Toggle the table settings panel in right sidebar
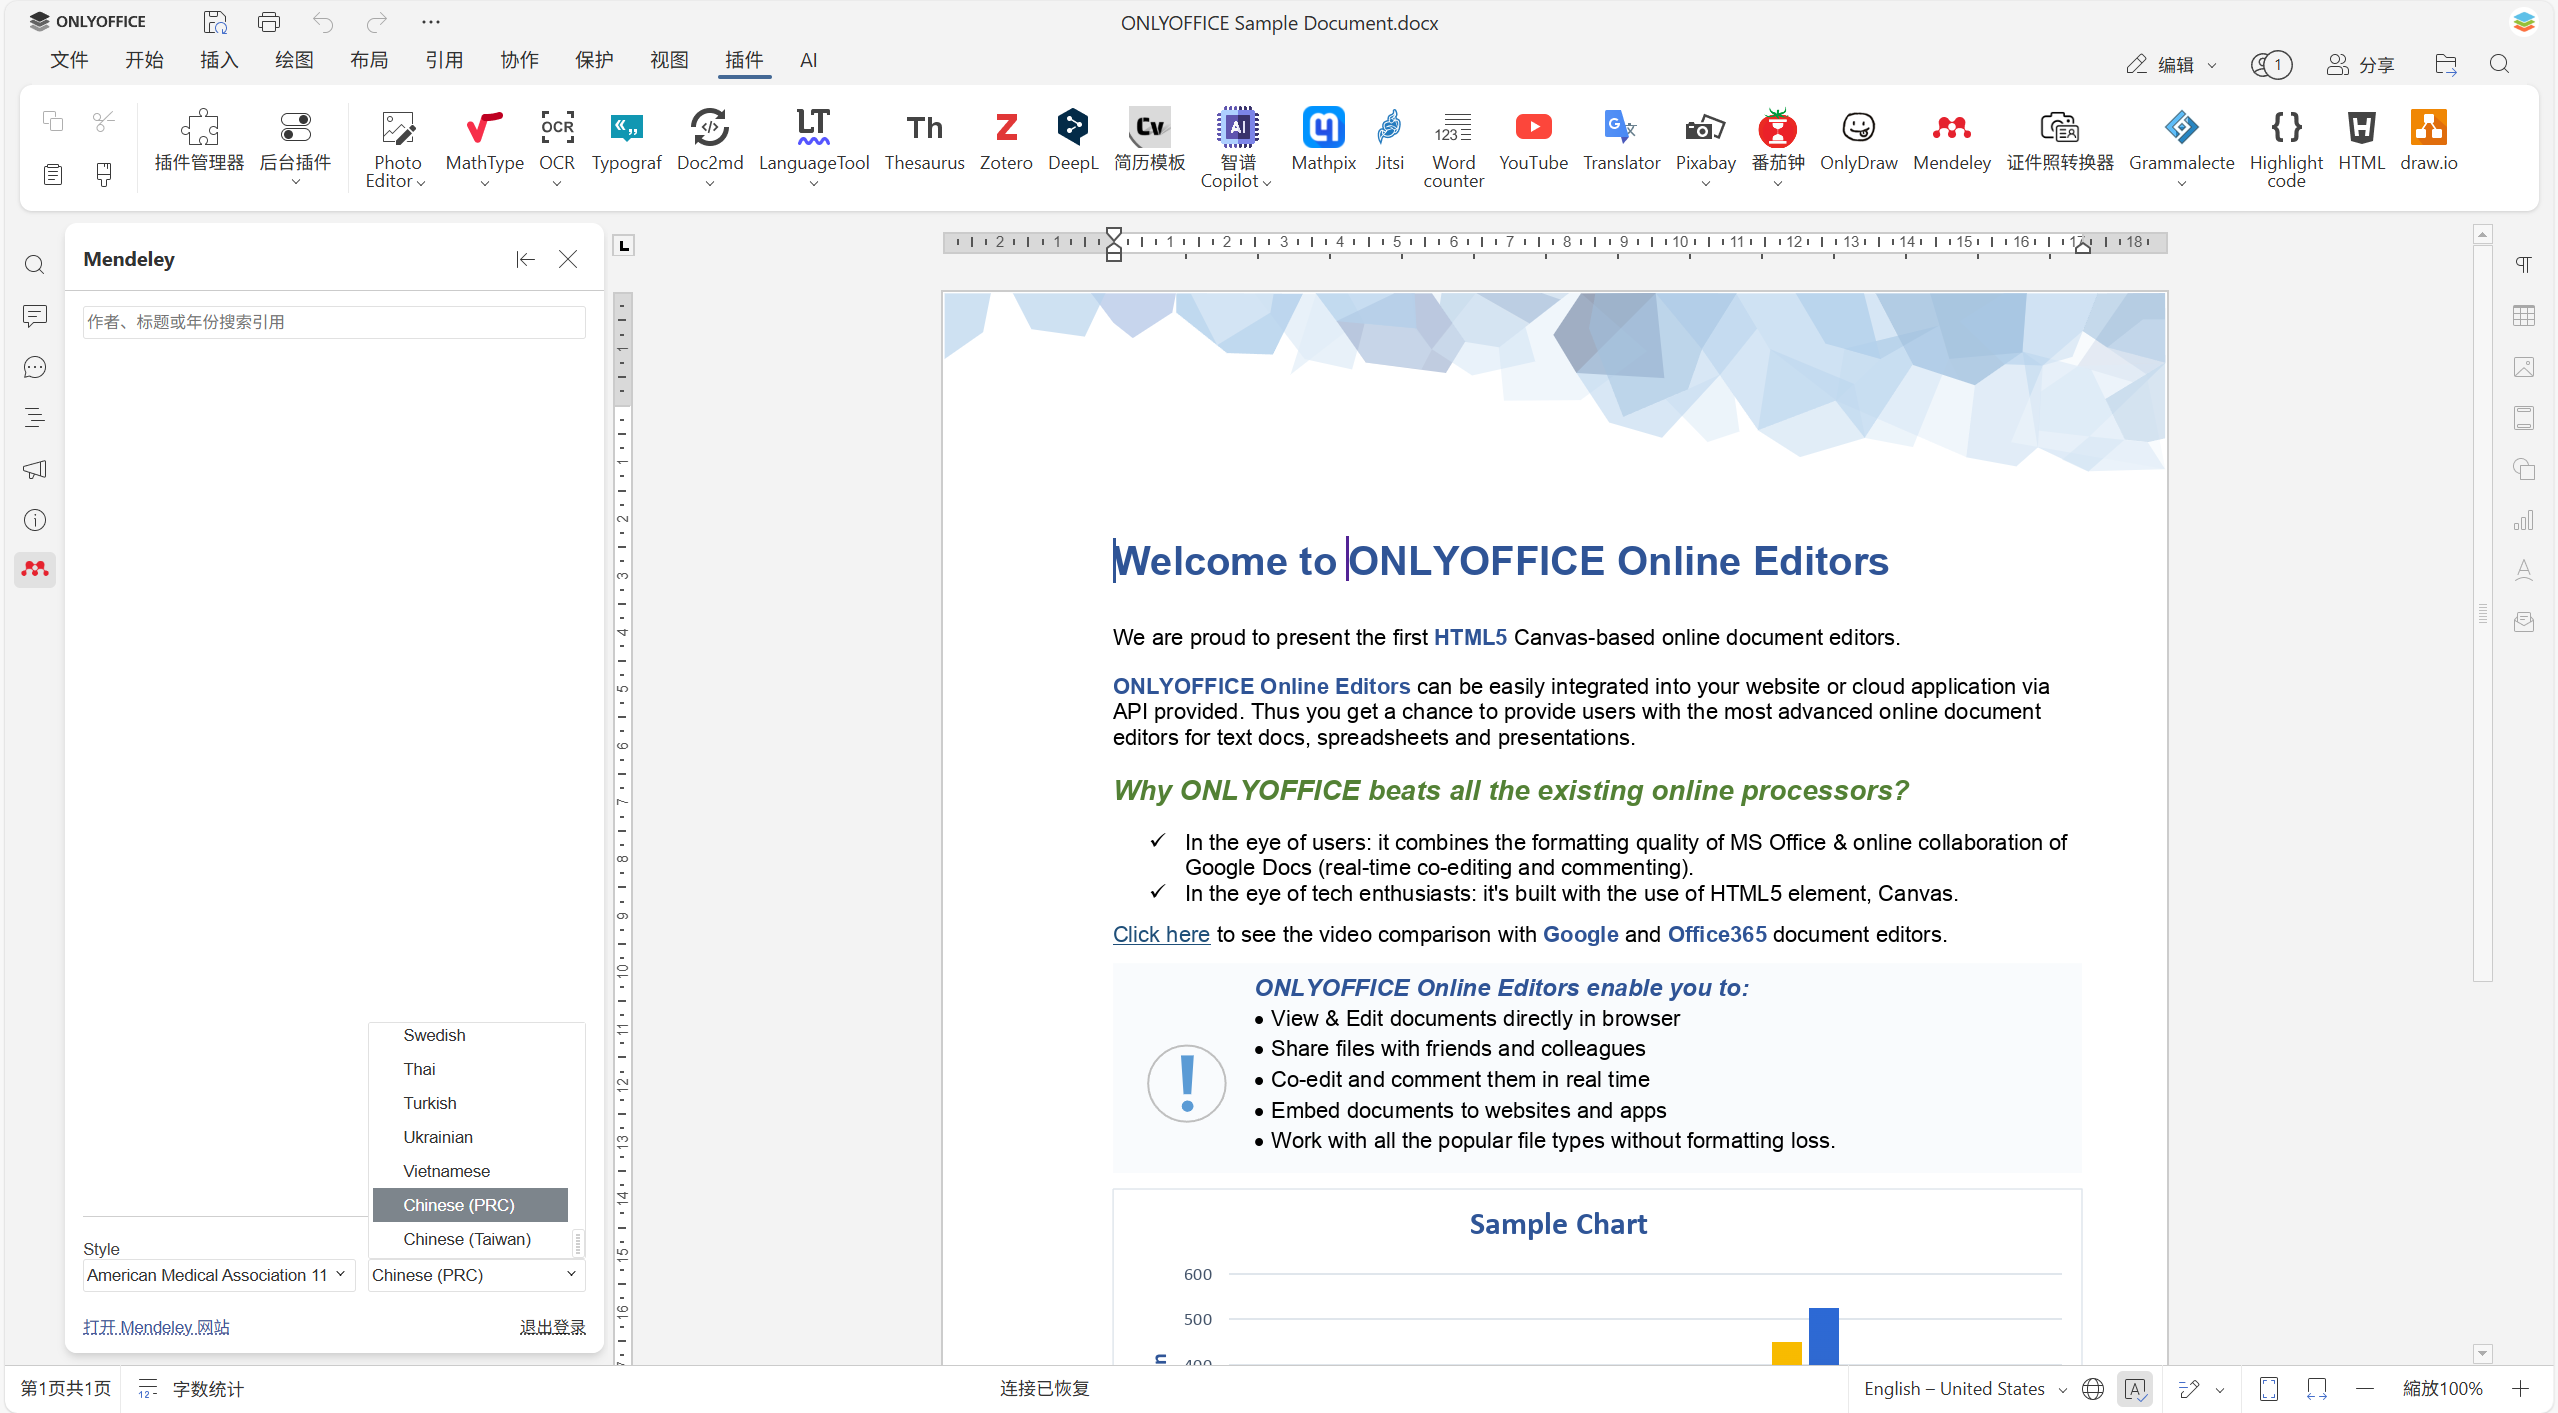 (x=2523, y=316)
